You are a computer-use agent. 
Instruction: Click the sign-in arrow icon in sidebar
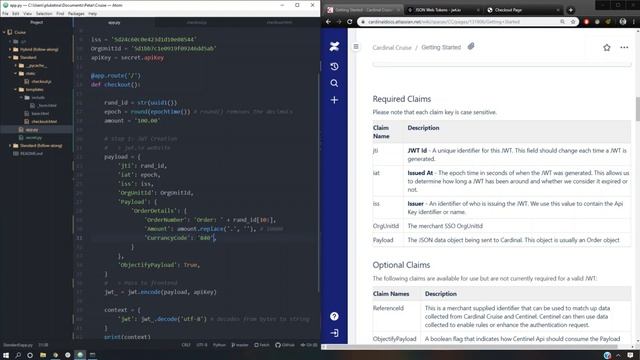(334, 333)
